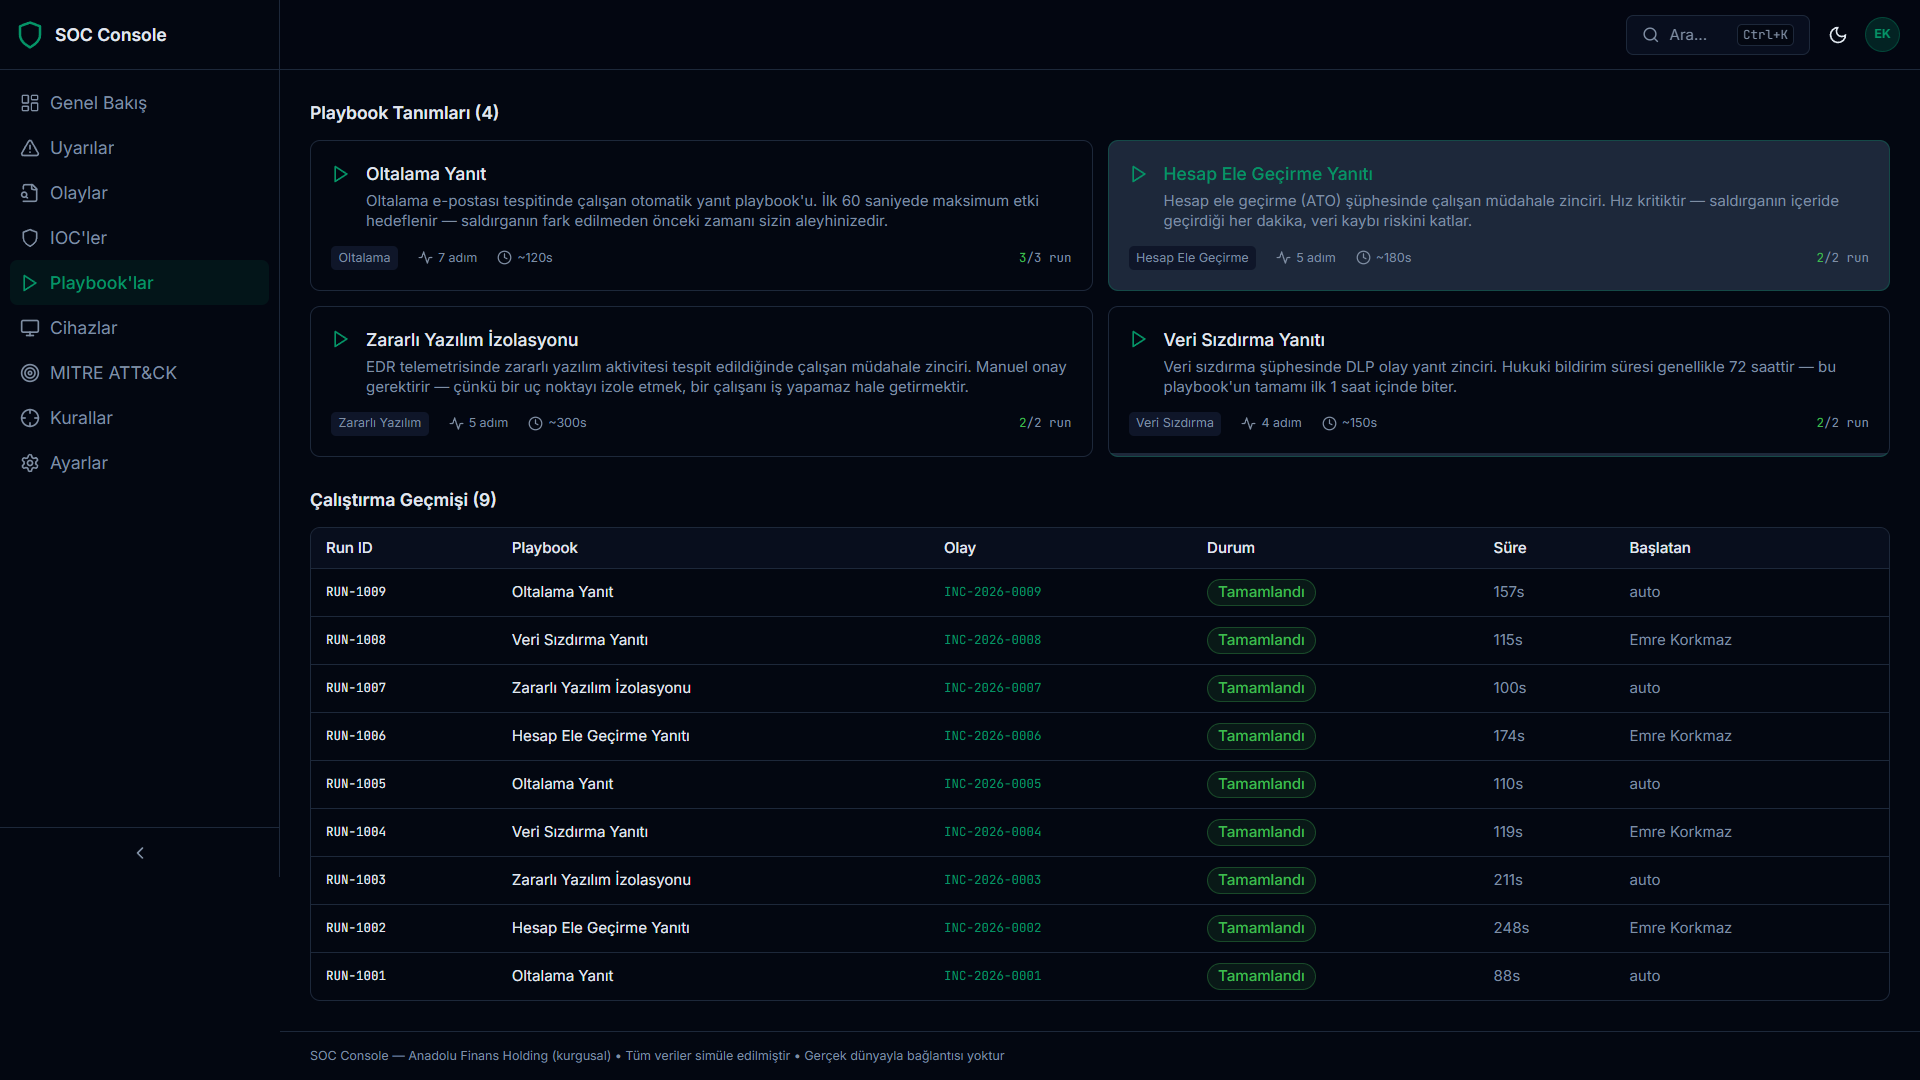This screenshot has width=1920, height=1080.
Task: Run the Oltalama Yanıt playbook play icon
Action: (x=340, y=174)
